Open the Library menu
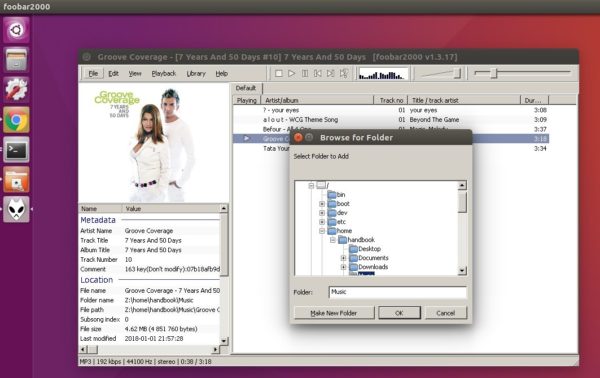 coord(196,73)
